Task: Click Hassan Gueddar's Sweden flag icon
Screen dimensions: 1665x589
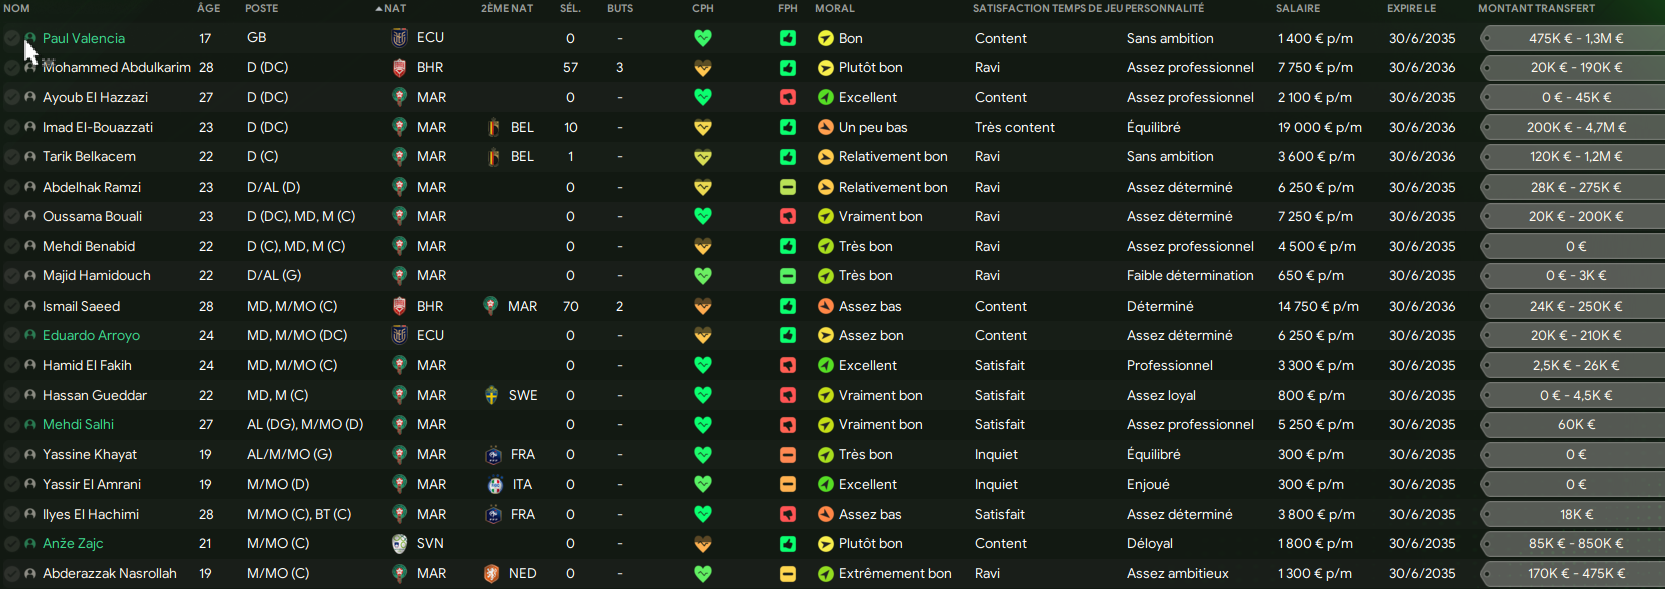Action: tap(491, 395)
